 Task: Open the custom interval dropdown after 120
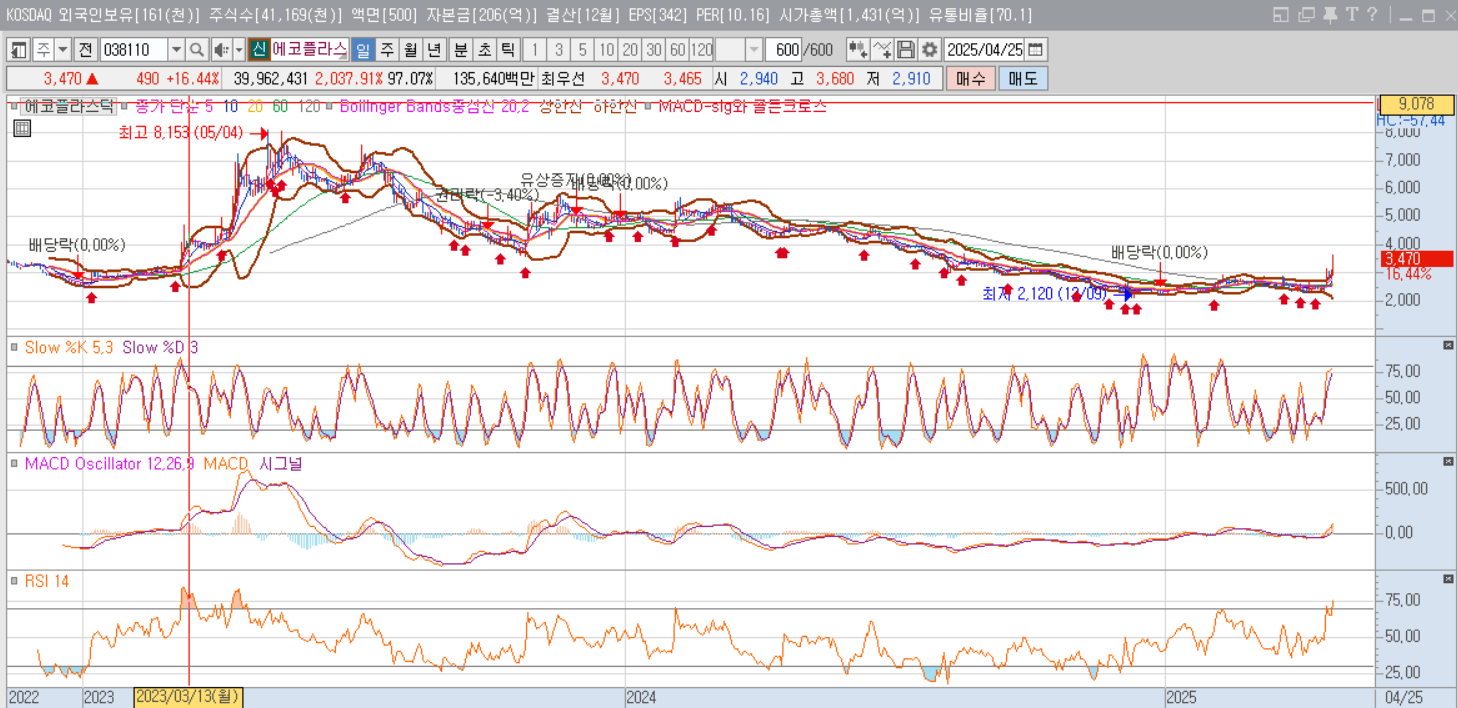point(754,50)
